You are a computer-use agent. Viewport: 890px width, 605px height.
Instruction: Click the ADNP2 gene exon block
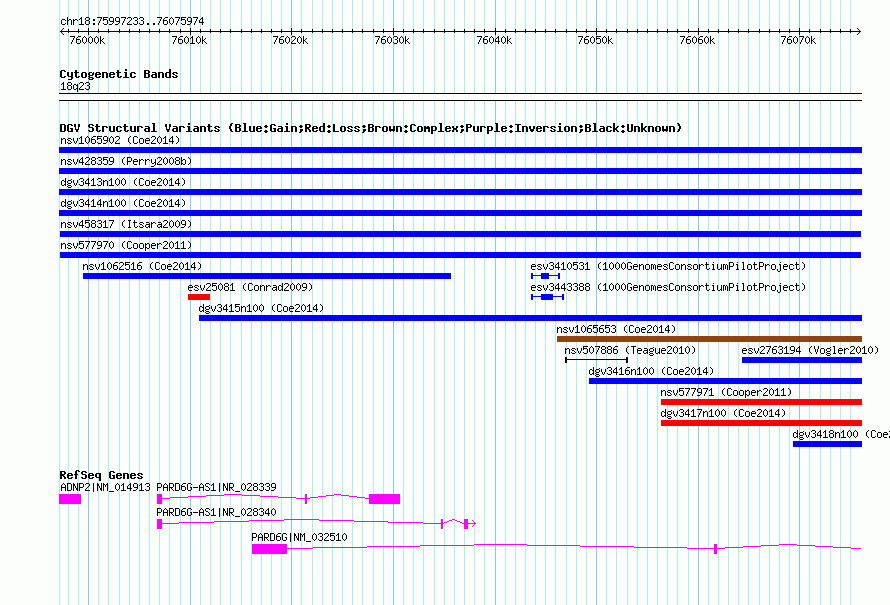click(x=70, y=499)
